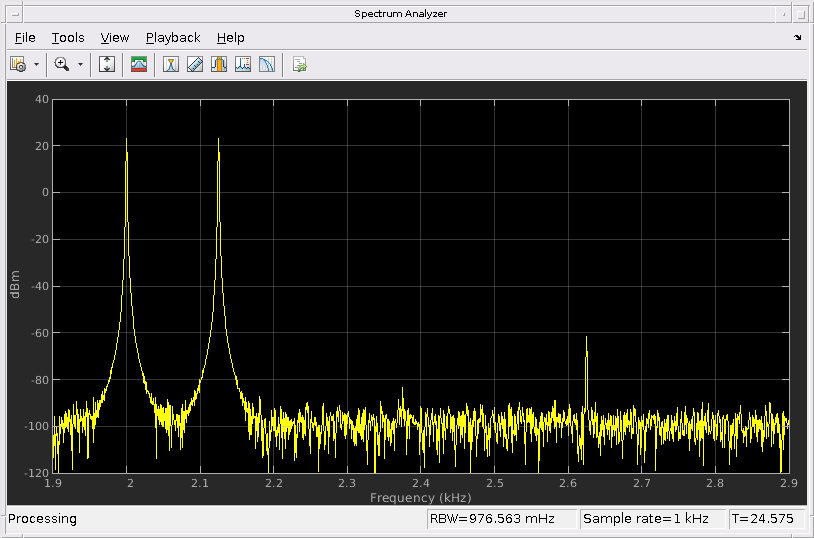Click the Scale Y-axis limits icon
The height and width of the screenshot is (538, 814).
[107, 64]
